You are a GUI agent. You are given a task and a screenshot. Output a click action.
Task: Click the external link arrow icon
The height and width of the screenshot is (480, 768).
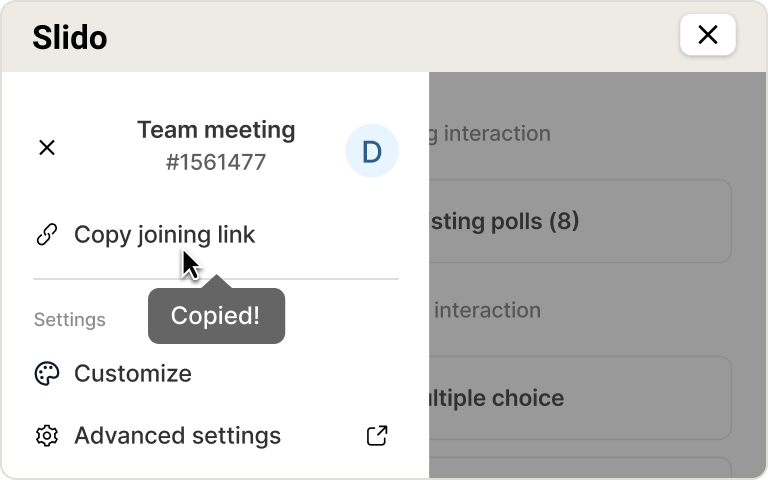pos(377,436)
